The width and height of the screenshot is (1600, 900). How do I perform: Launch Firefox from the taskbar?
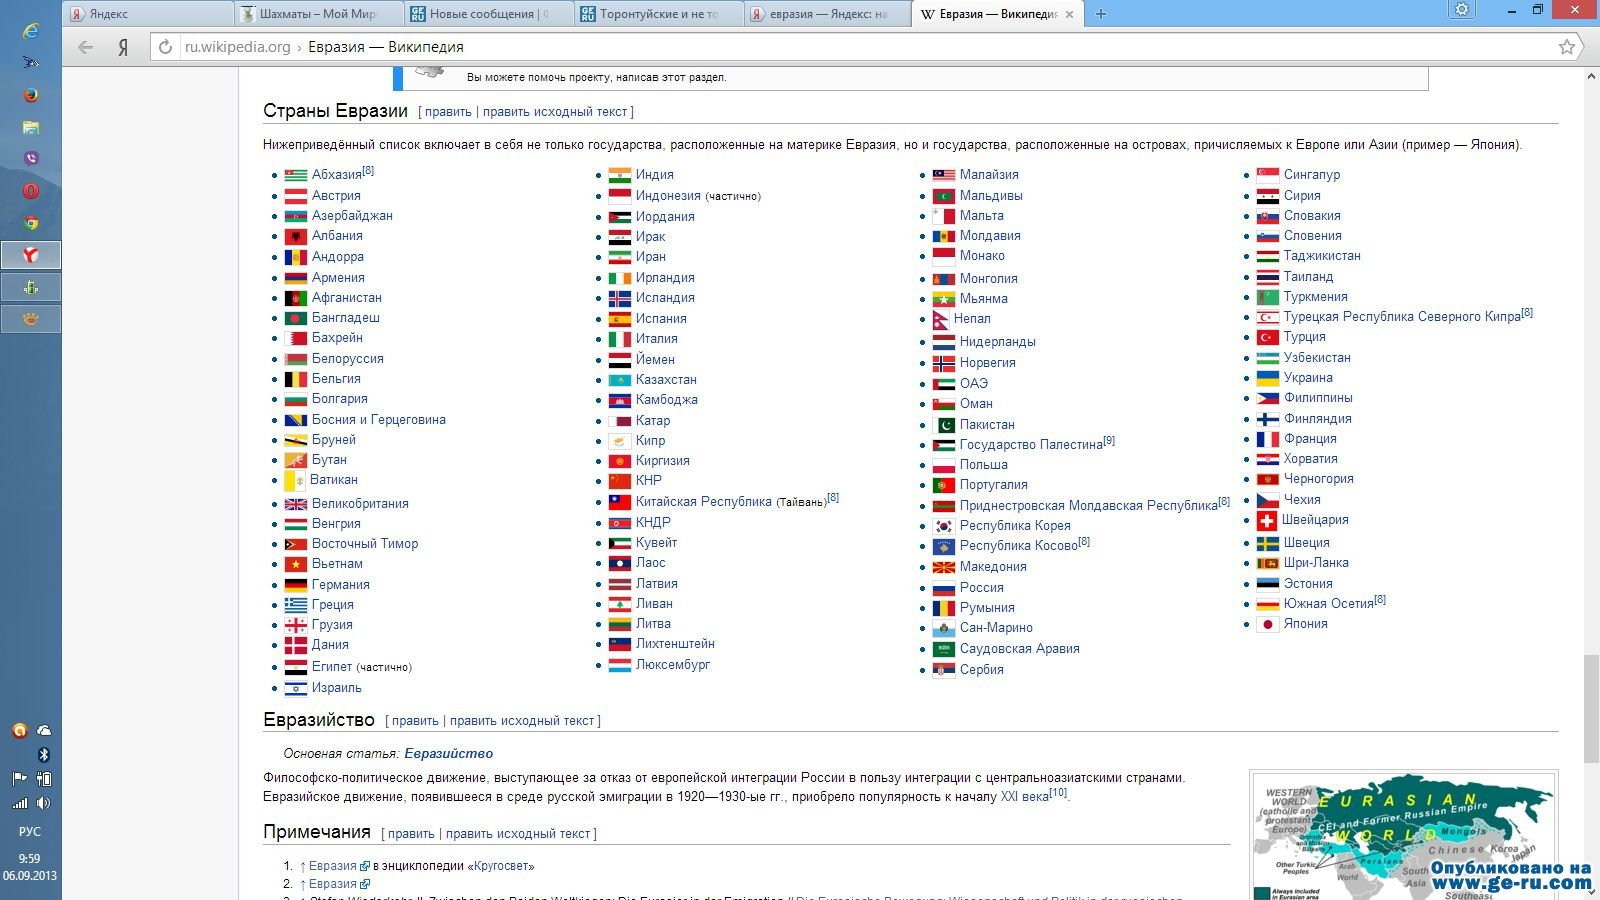click(31, 95)
